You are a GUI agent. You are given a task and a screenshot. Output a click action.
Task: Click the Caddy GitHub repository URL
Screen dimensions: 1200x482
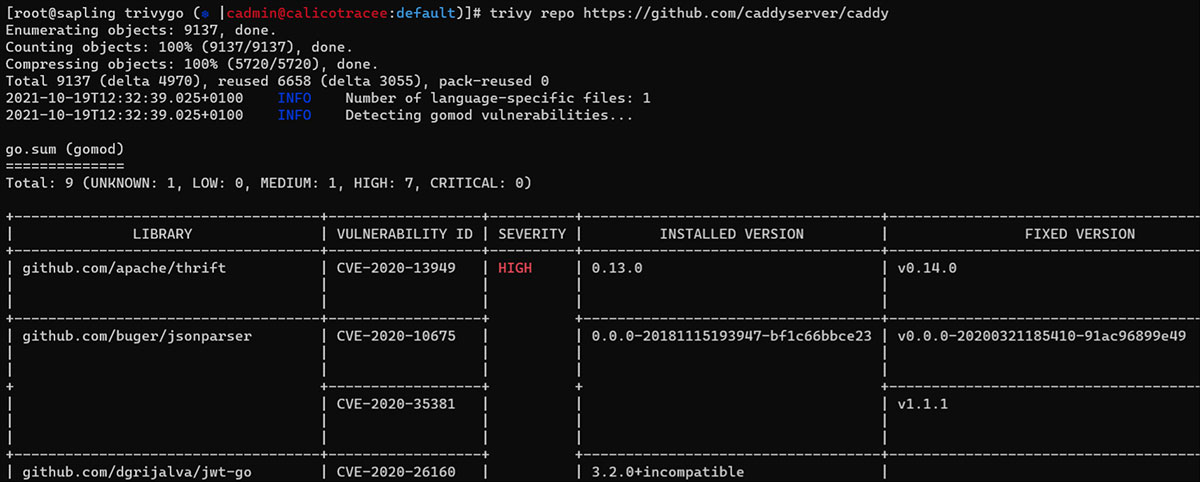738,14
